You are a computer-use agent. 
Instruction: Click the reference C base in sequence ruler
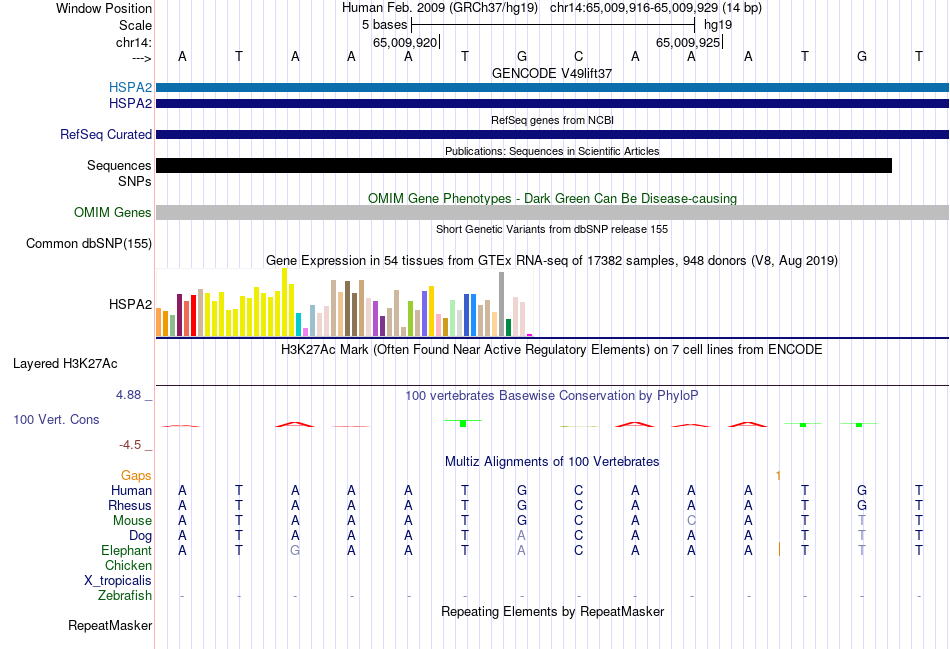(579, 56)
